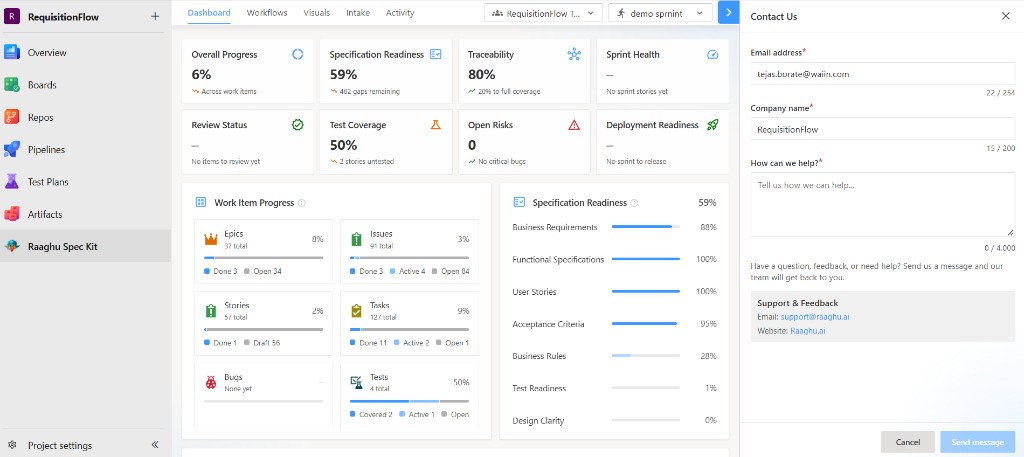Switch to the Workflows tab
1024x457 pixels.
point(267,13)
